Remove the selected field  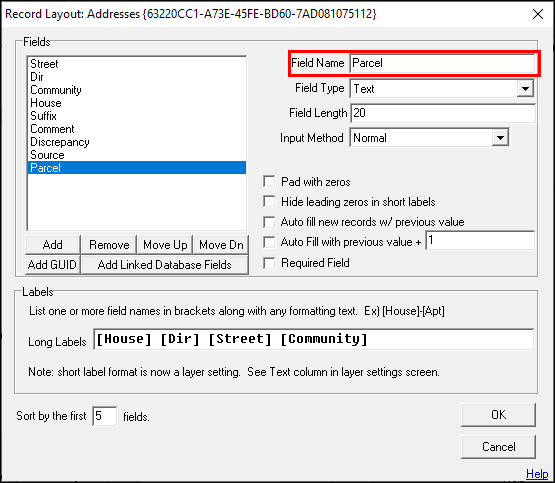tap(109, 245)
